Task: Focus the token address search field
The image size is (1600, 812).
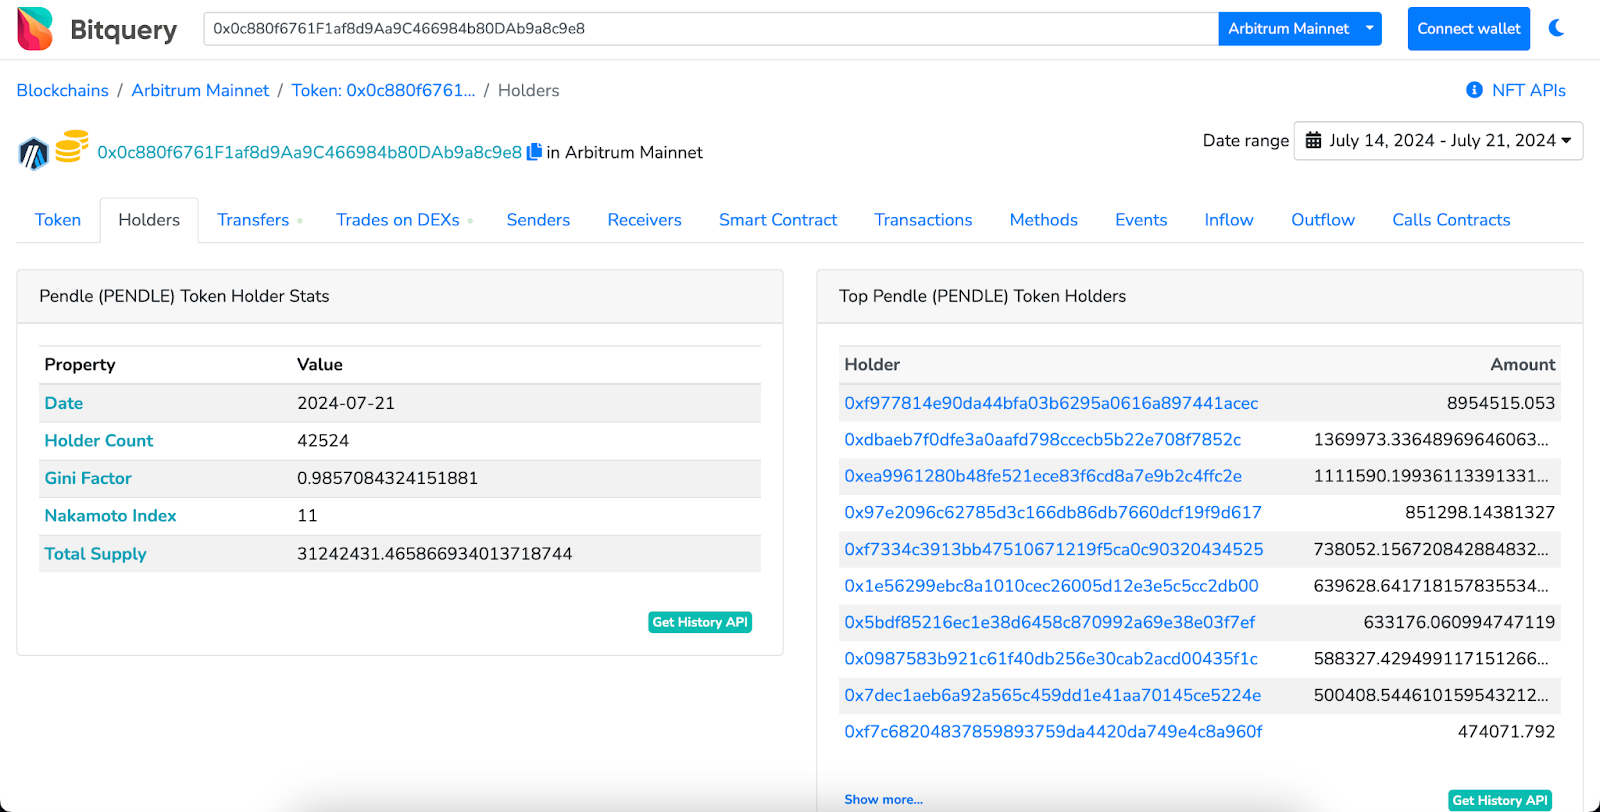Action: click(x=710, y=29)
